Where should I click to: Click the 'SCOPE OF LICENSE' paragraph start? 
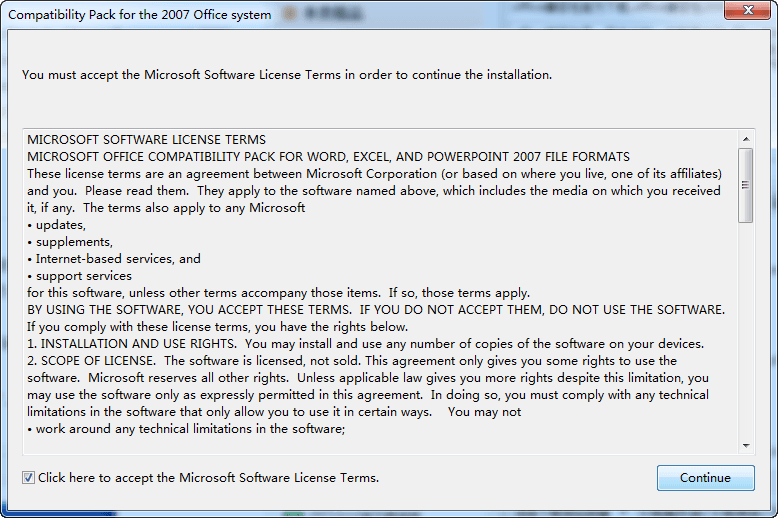90,361
